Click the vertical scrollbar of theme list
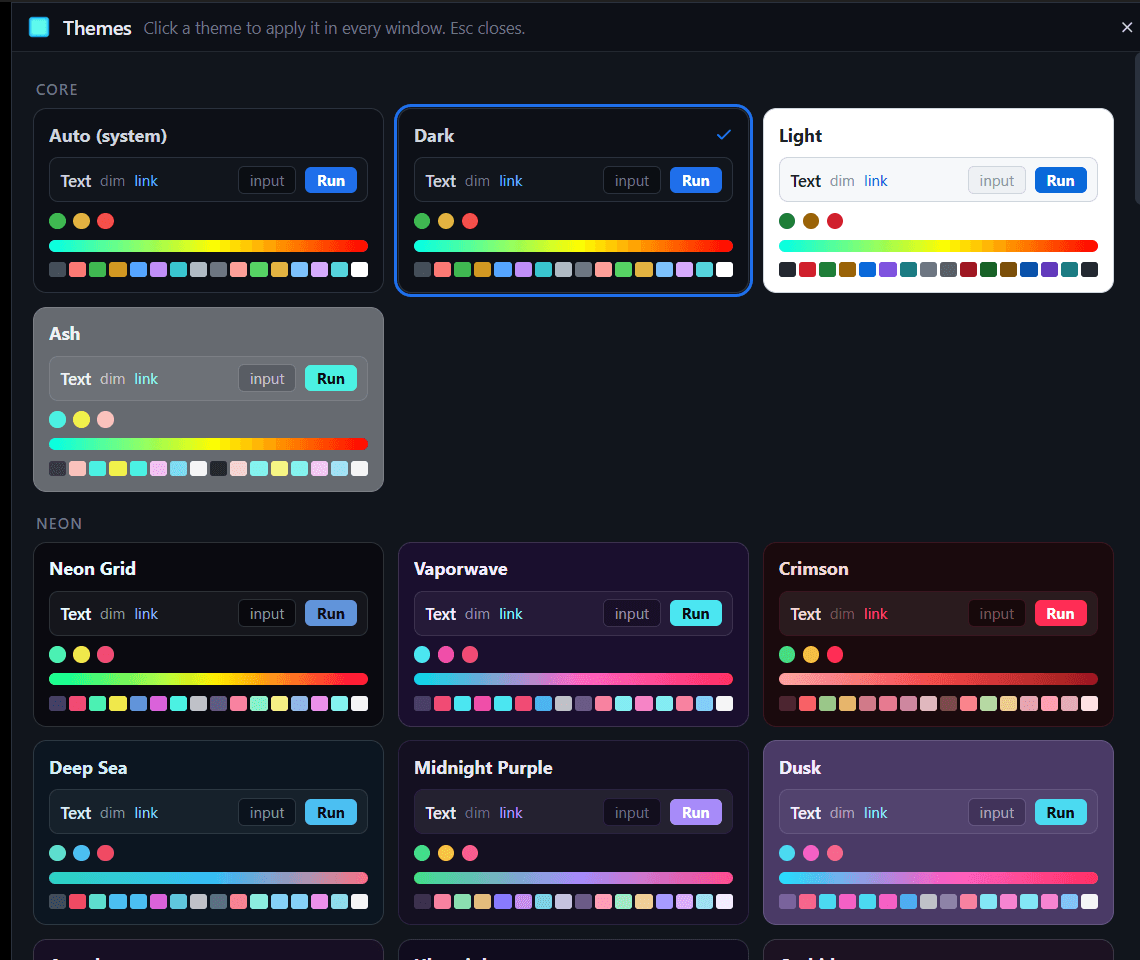 coord(1137,128)
